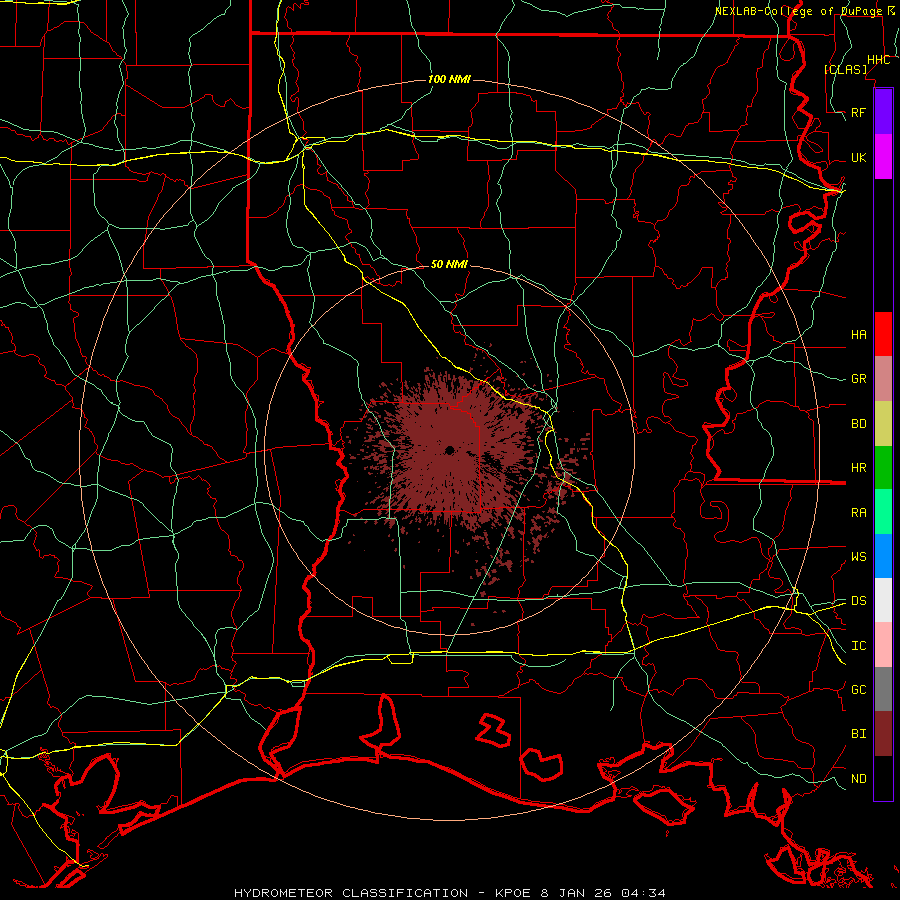Click the HA legend label
The width and height of the screenshot is (900, 900).
pos(859,334)
